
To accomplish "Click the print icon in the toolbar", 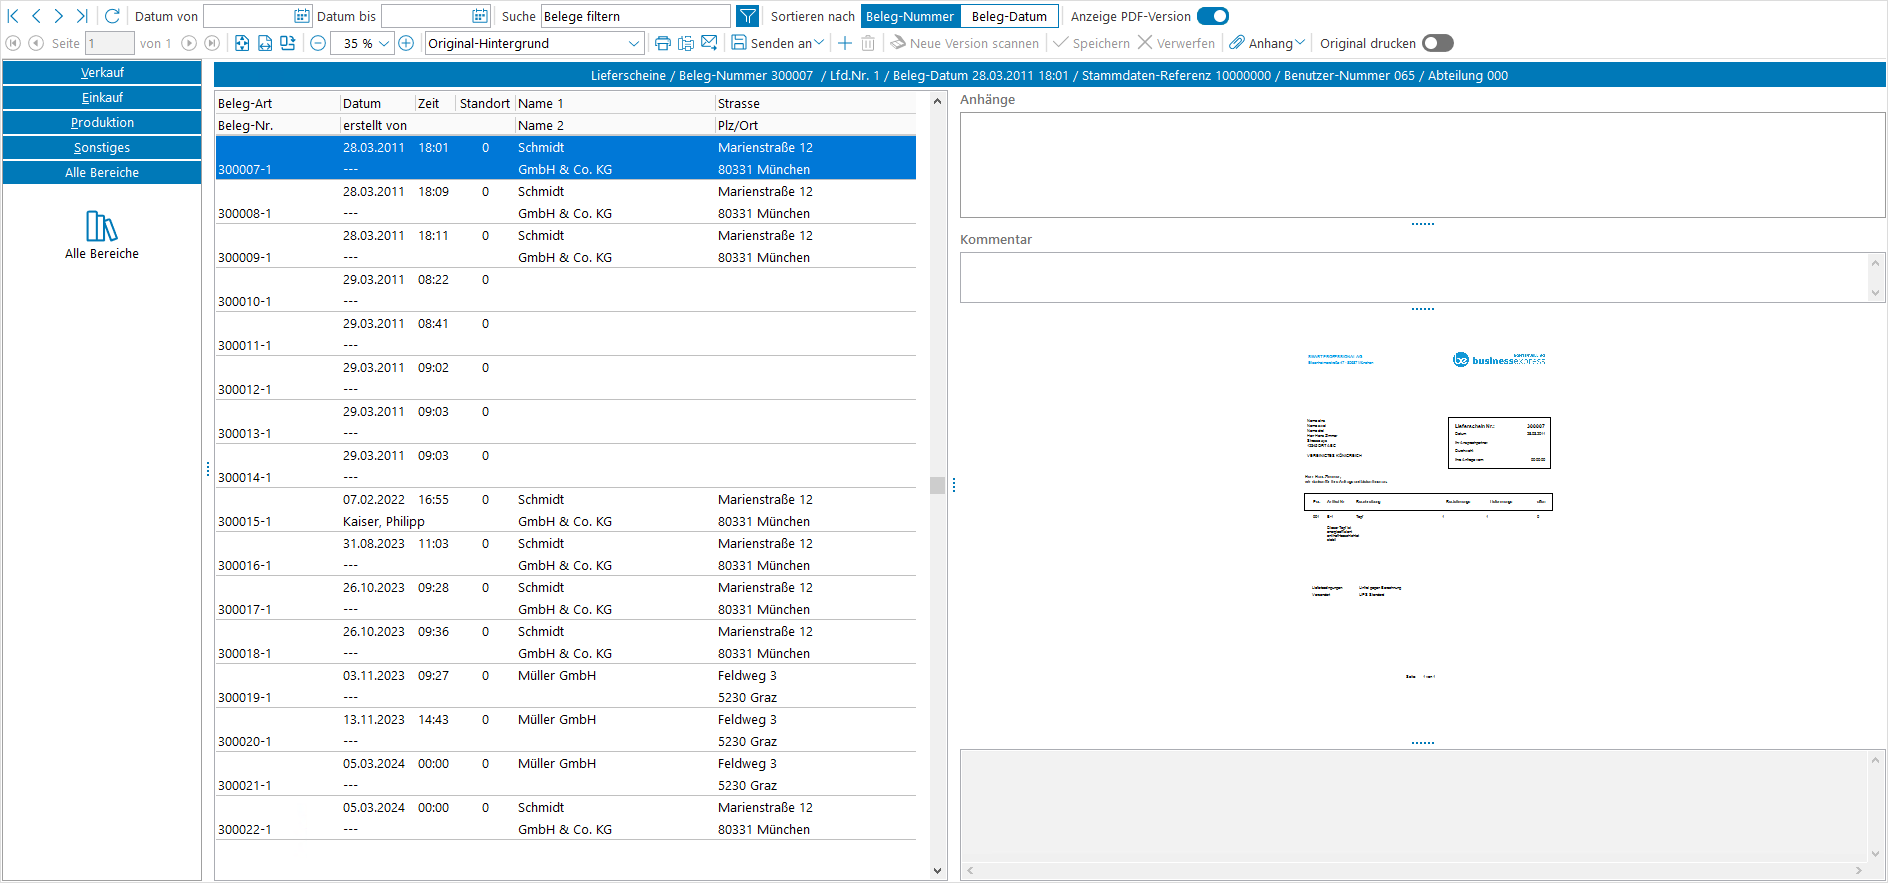I will (x=662, y=43).
